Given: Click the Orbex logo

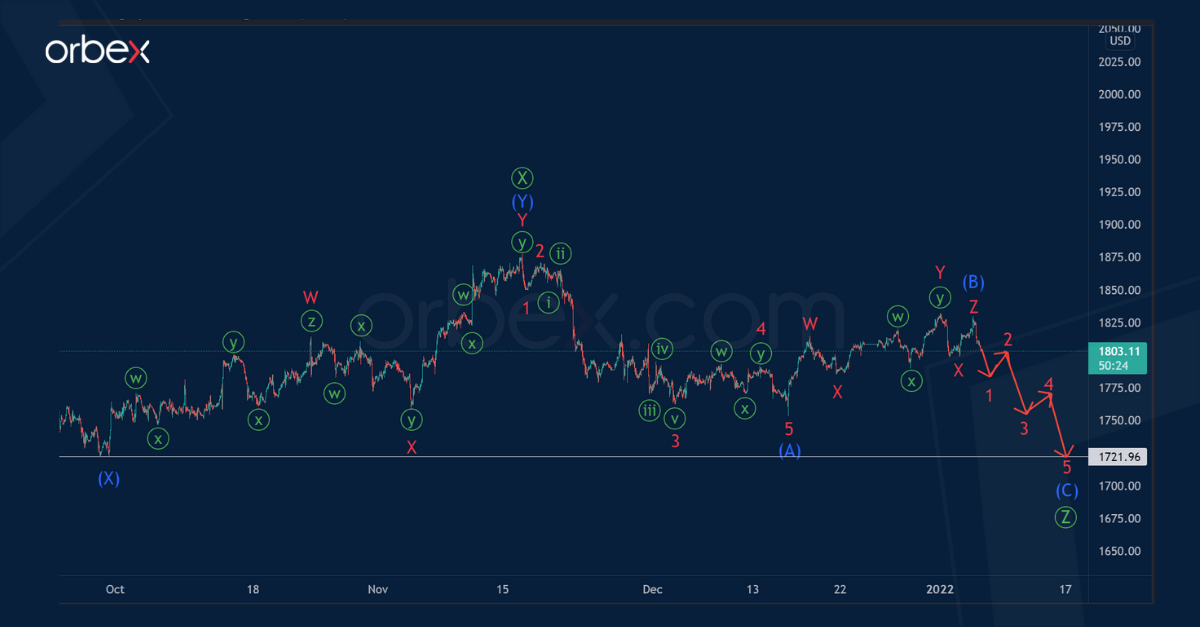Looking at the screenshot, I should click(97, 51).
